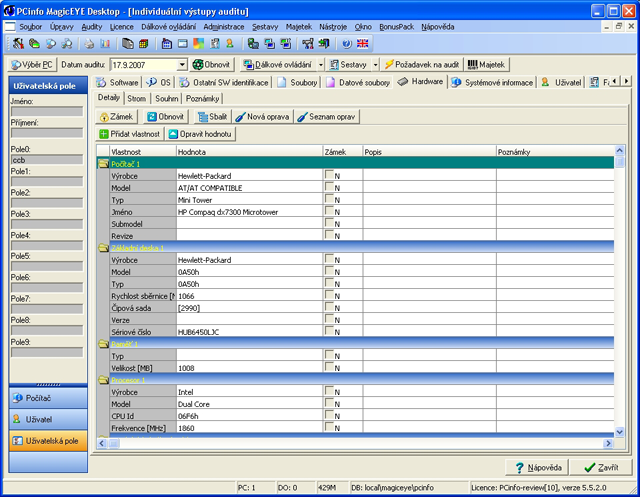Image resolution: width=640 pixels, height=497 pixels.
Task: Open the Soubor menu
Action: click(x=31, y=27)
